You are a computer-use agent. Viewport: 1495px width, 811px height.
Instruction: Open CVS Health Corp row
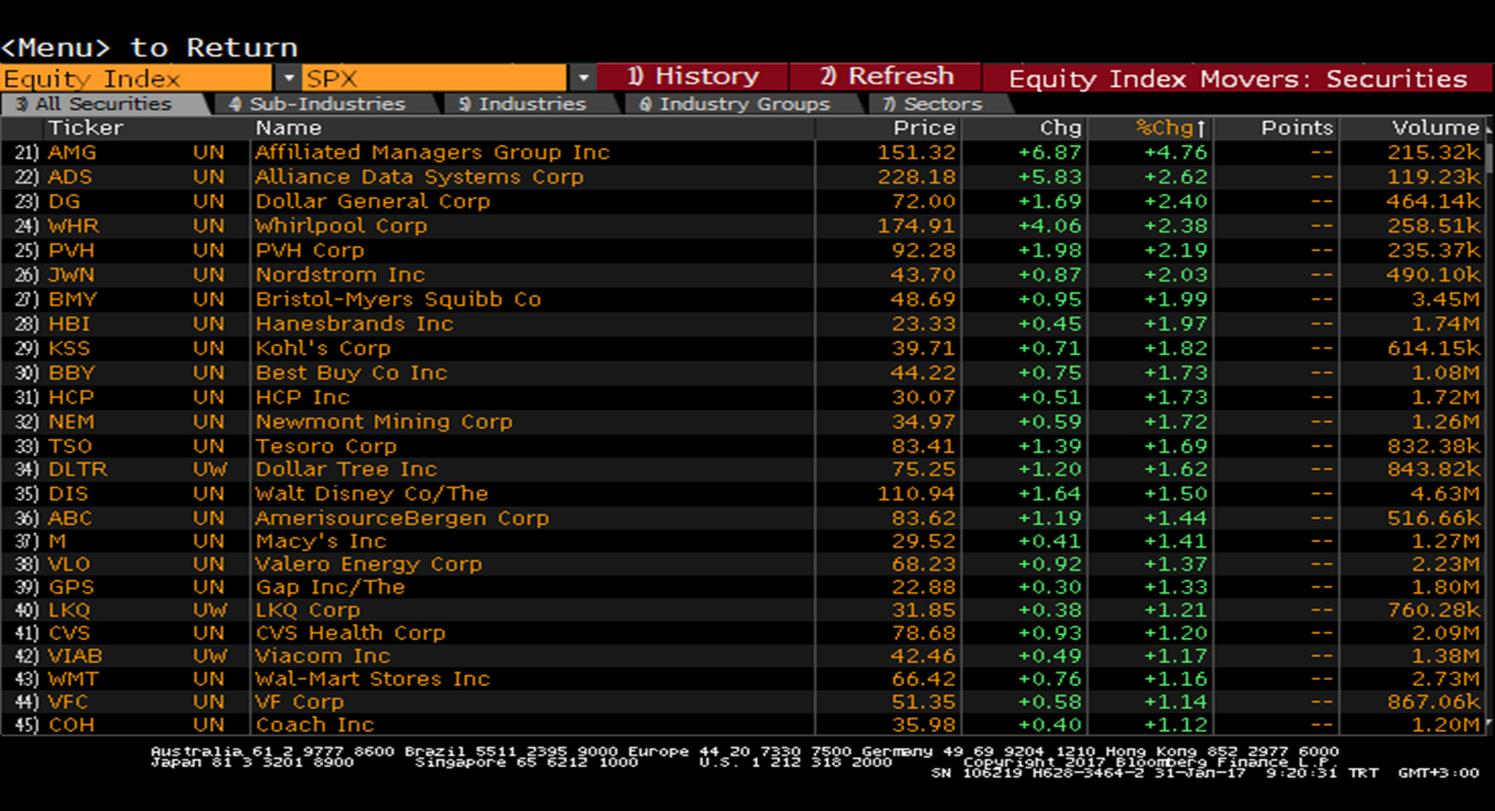click(745, 633)
